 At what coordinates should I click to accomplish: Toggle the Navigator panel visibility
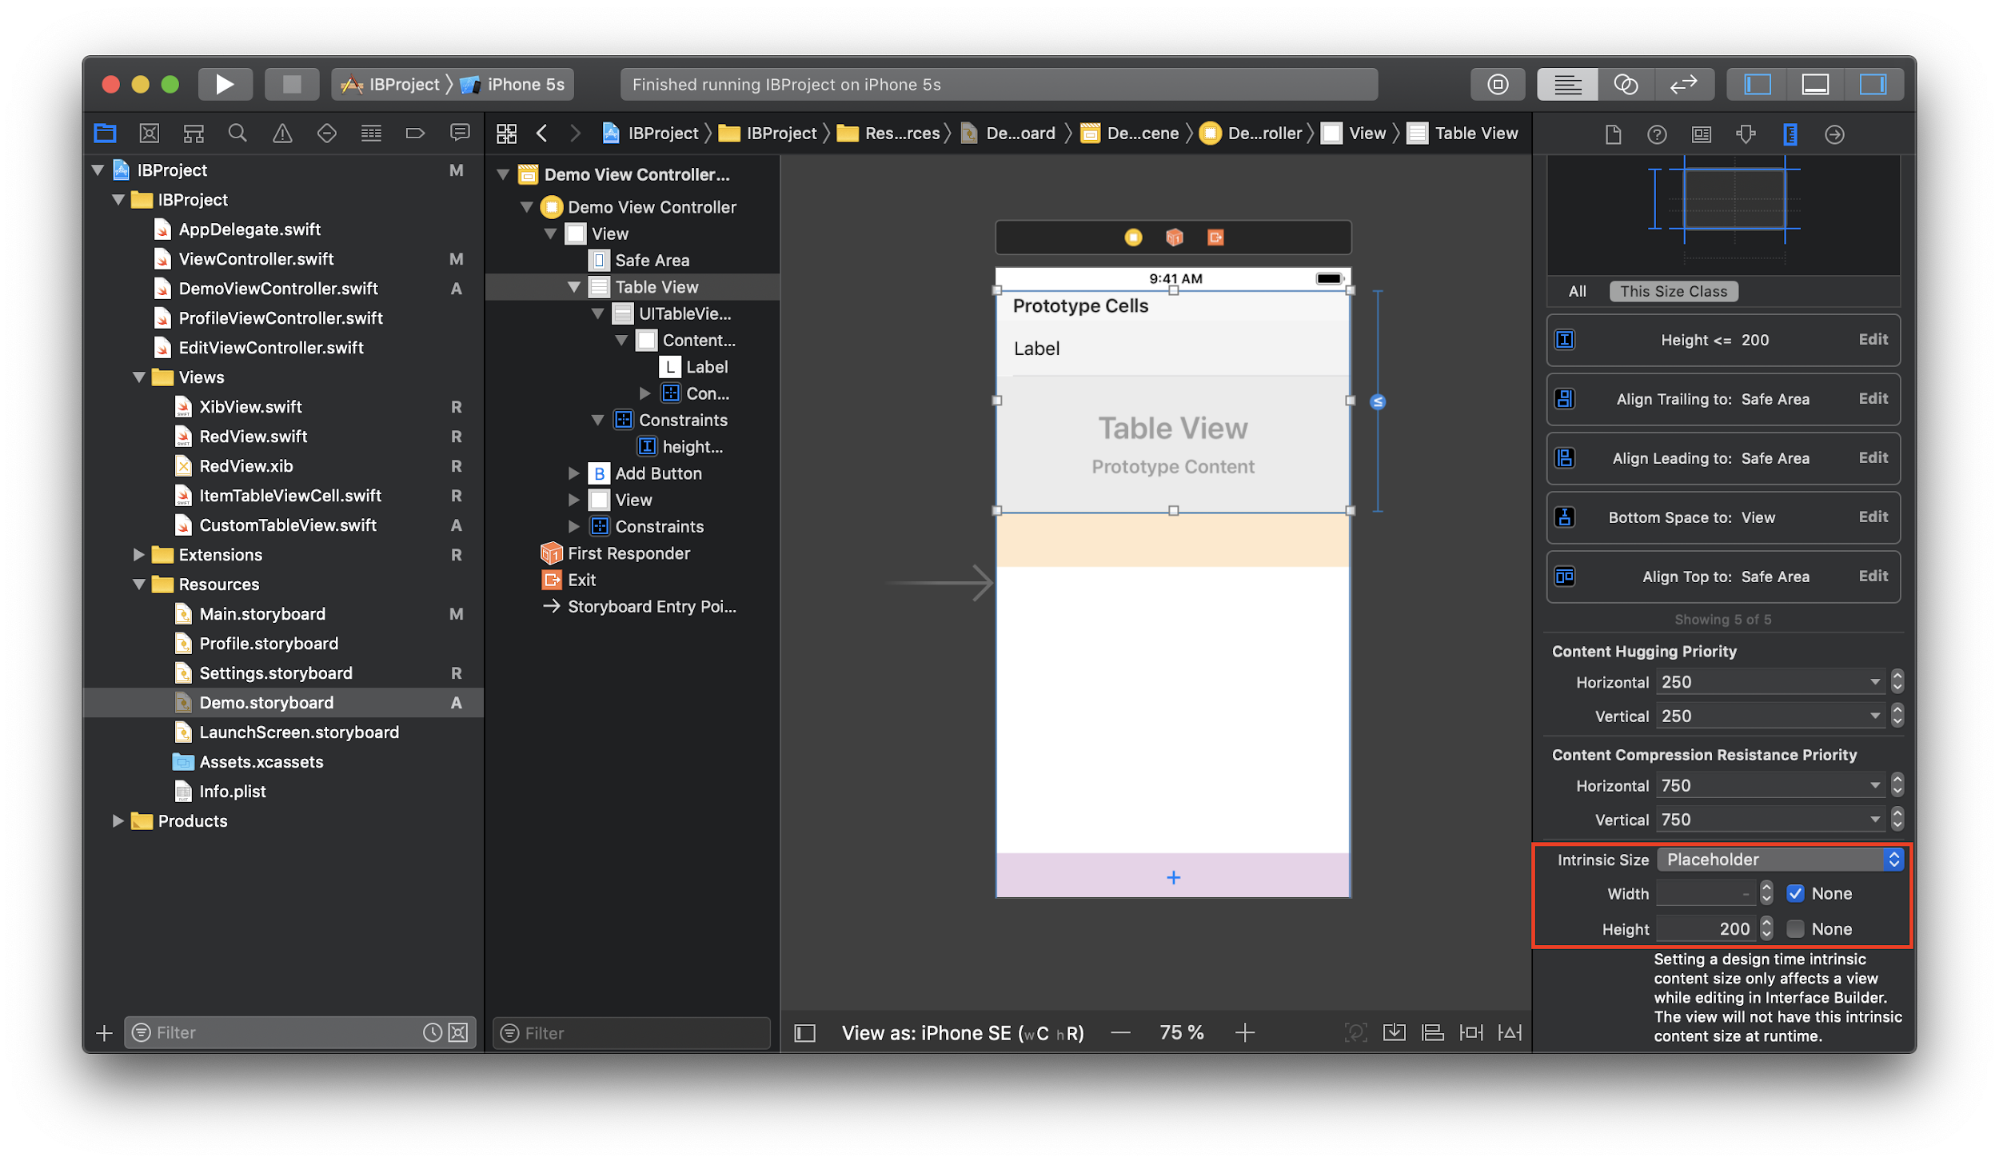[1758, 84]
